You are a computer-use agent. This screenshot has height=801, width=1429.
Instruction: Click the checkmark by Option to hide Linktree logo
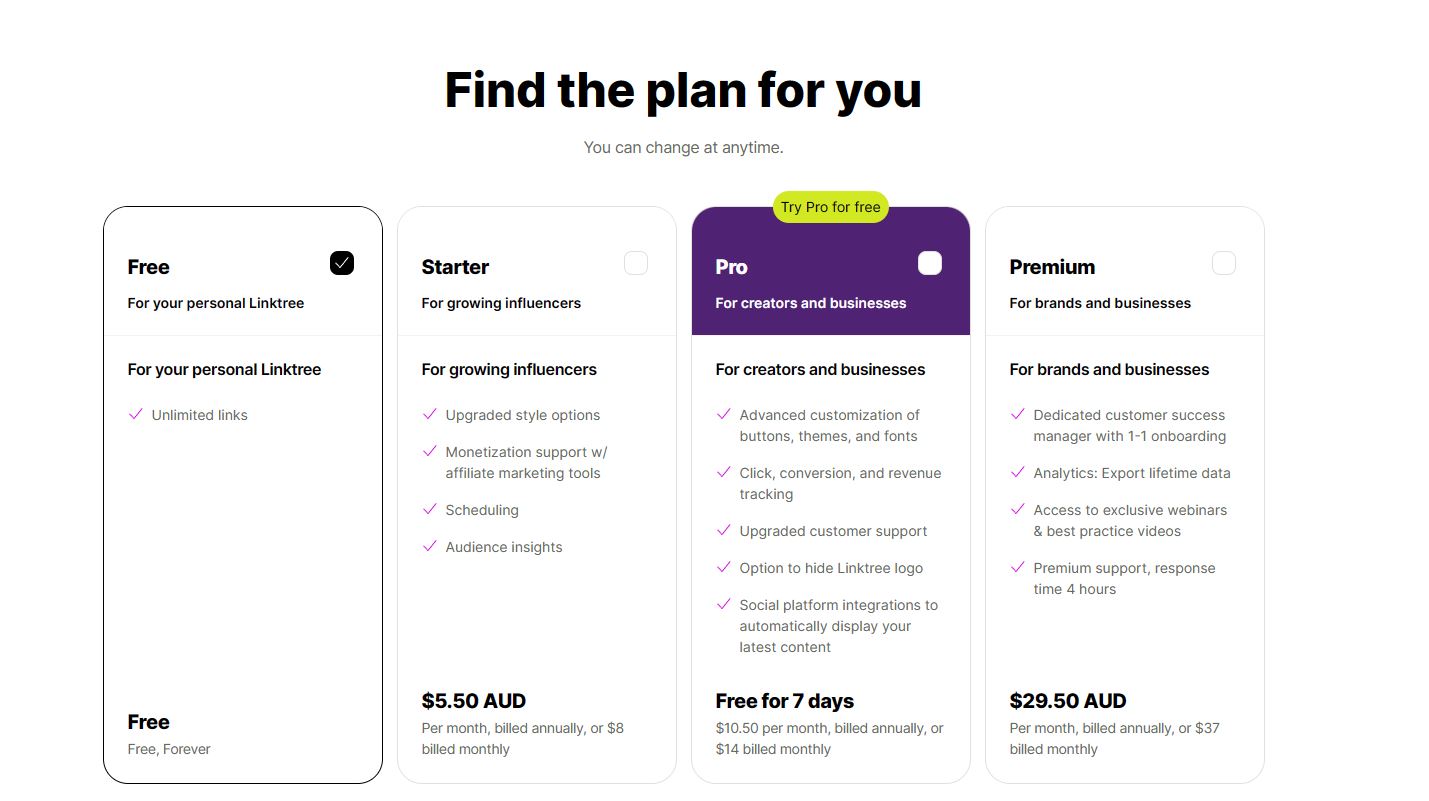point(724,567)
